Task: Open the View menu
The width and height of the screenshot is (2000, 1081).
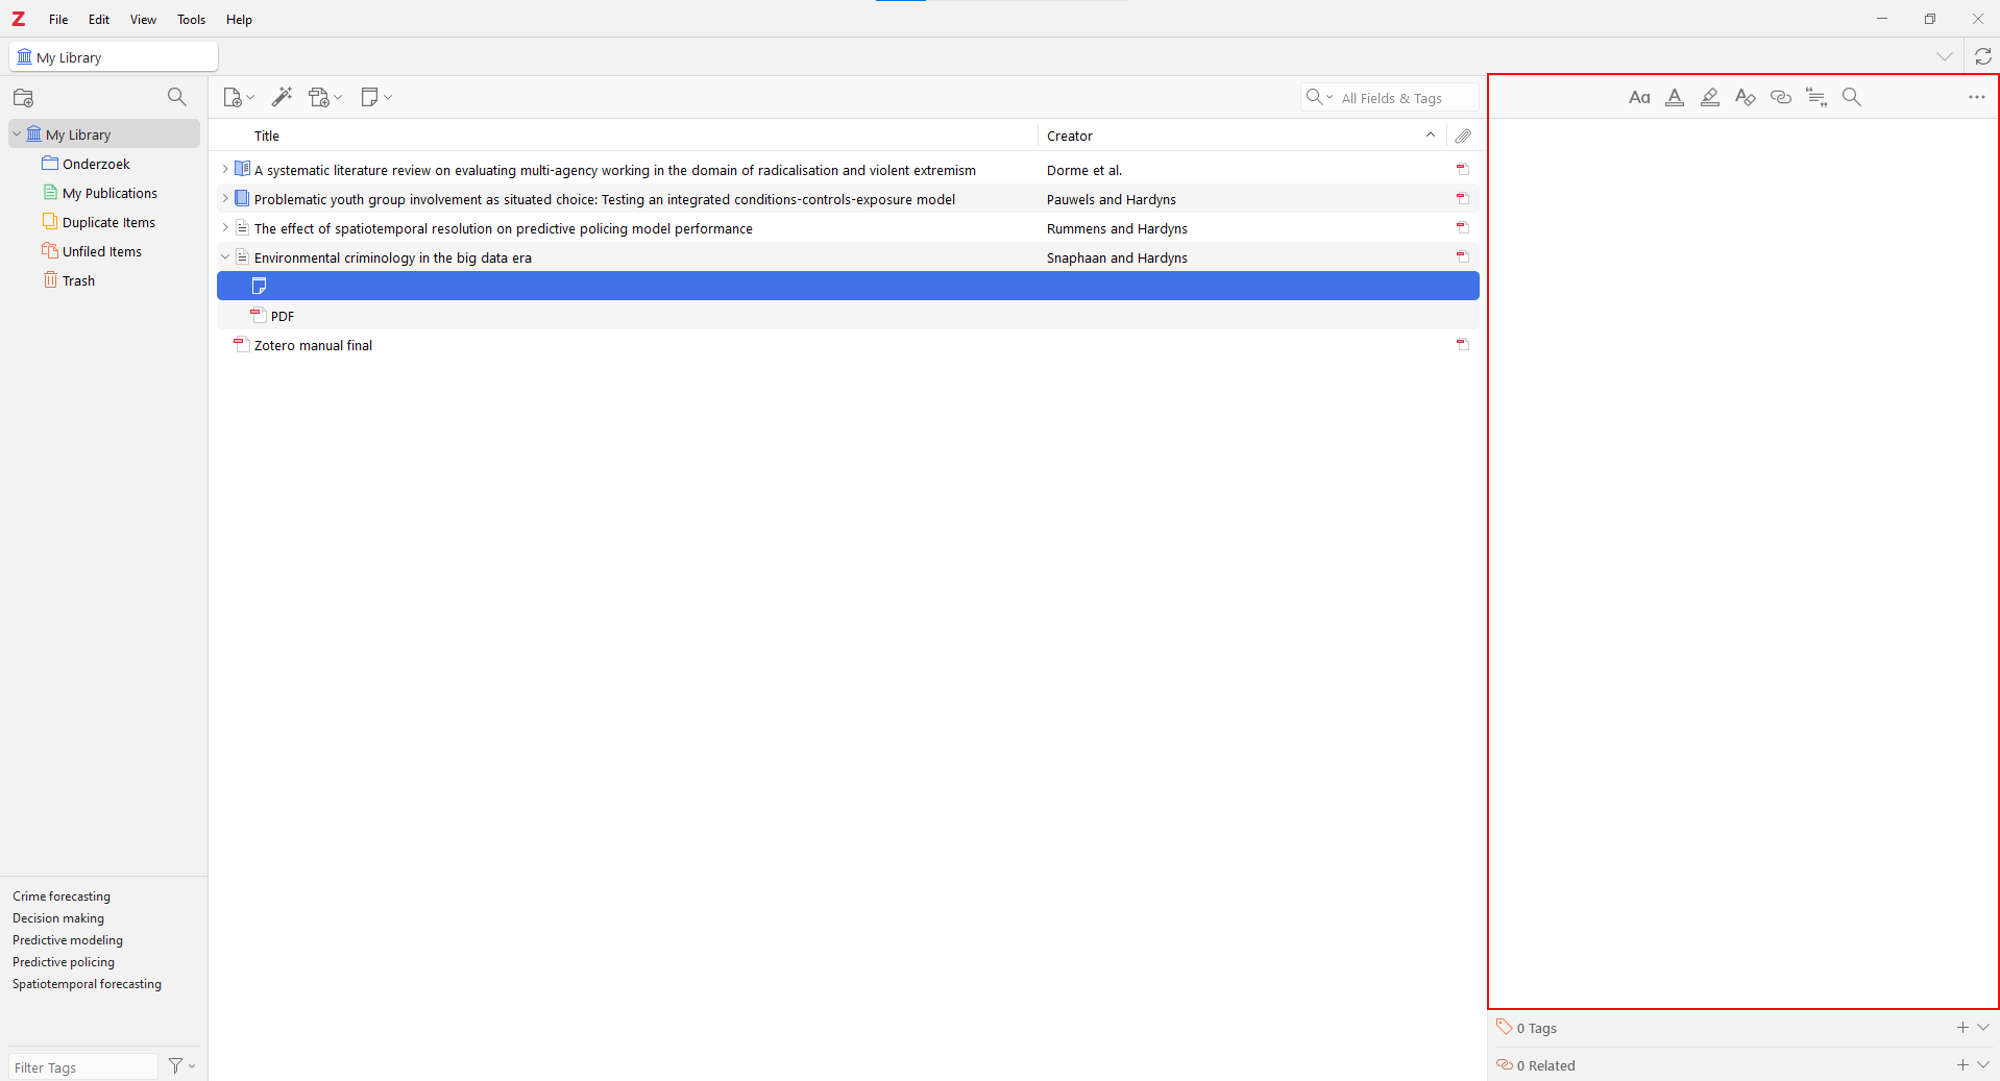Action: [143, 19]
